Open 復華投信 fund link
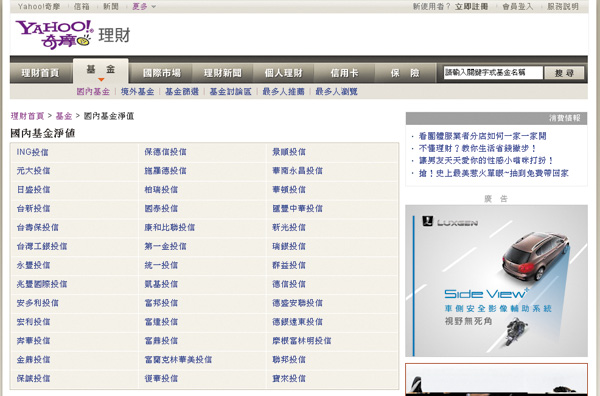 coord(161,379)
